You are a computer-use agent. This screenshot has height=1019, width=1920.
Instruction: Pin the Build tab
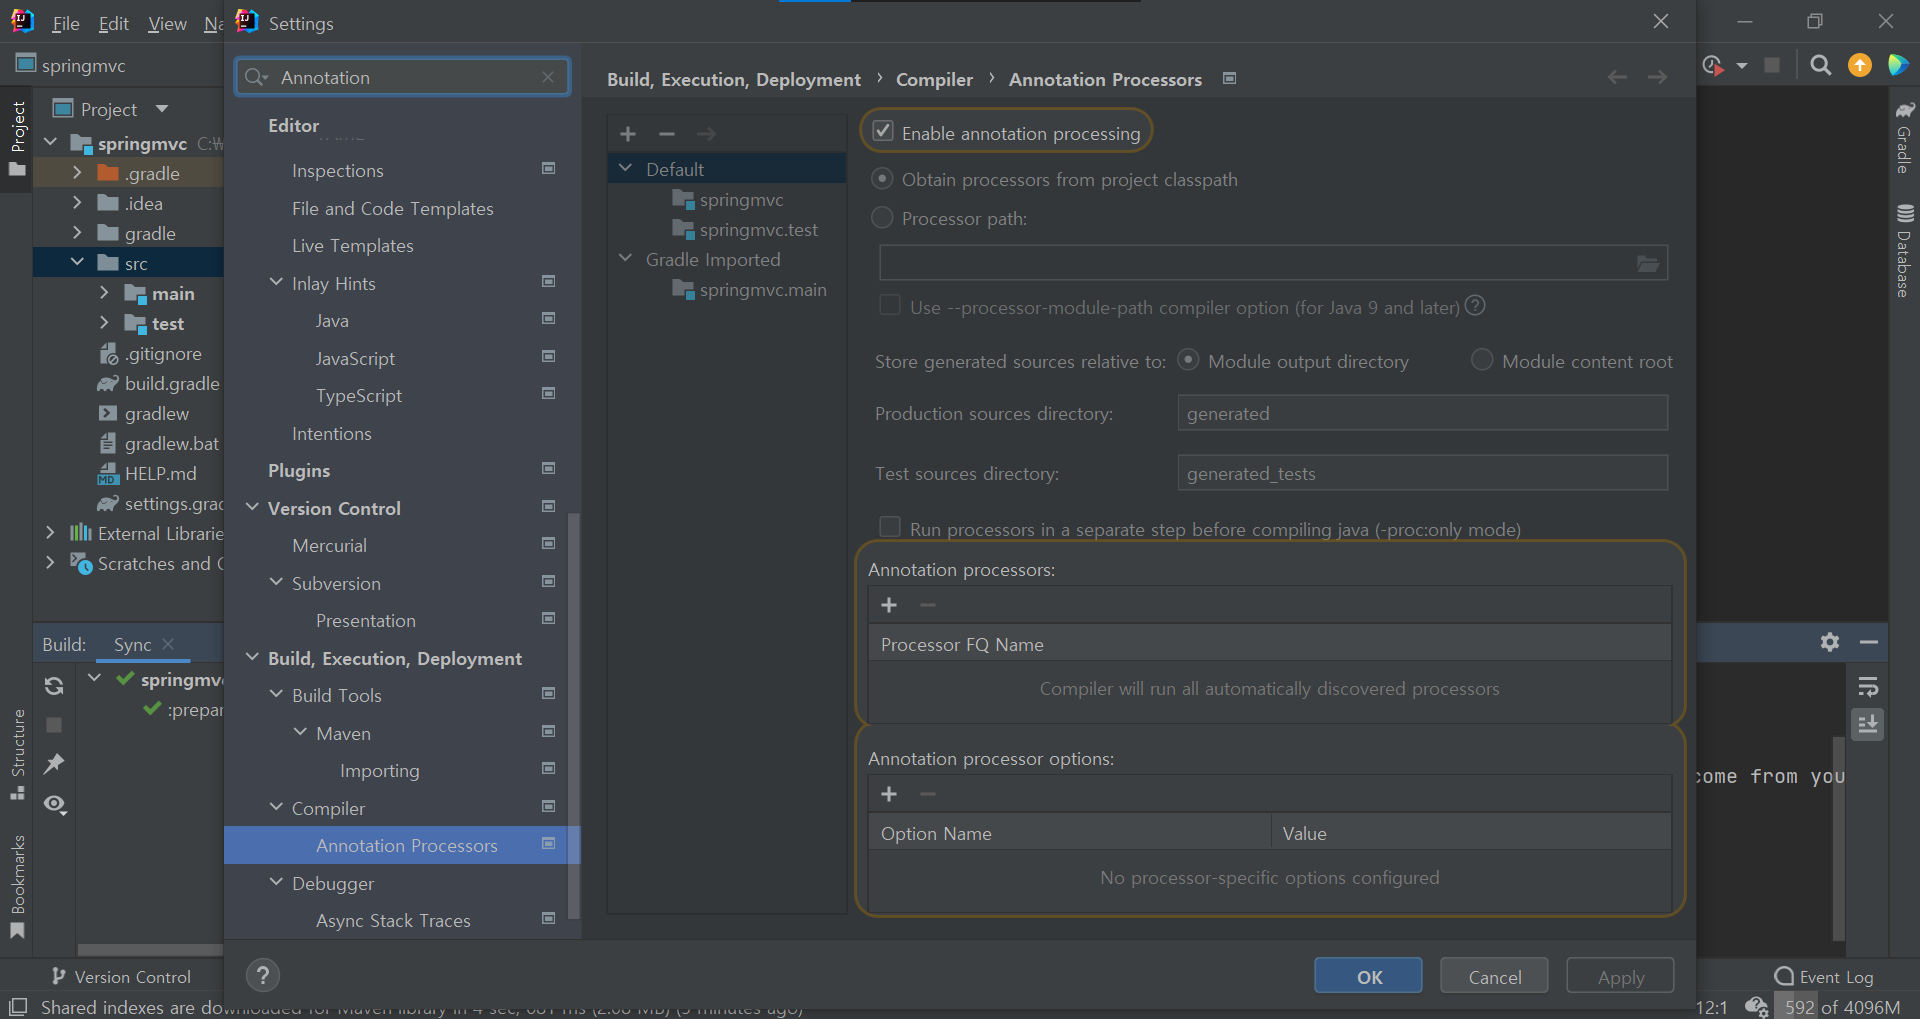point(54,764)
